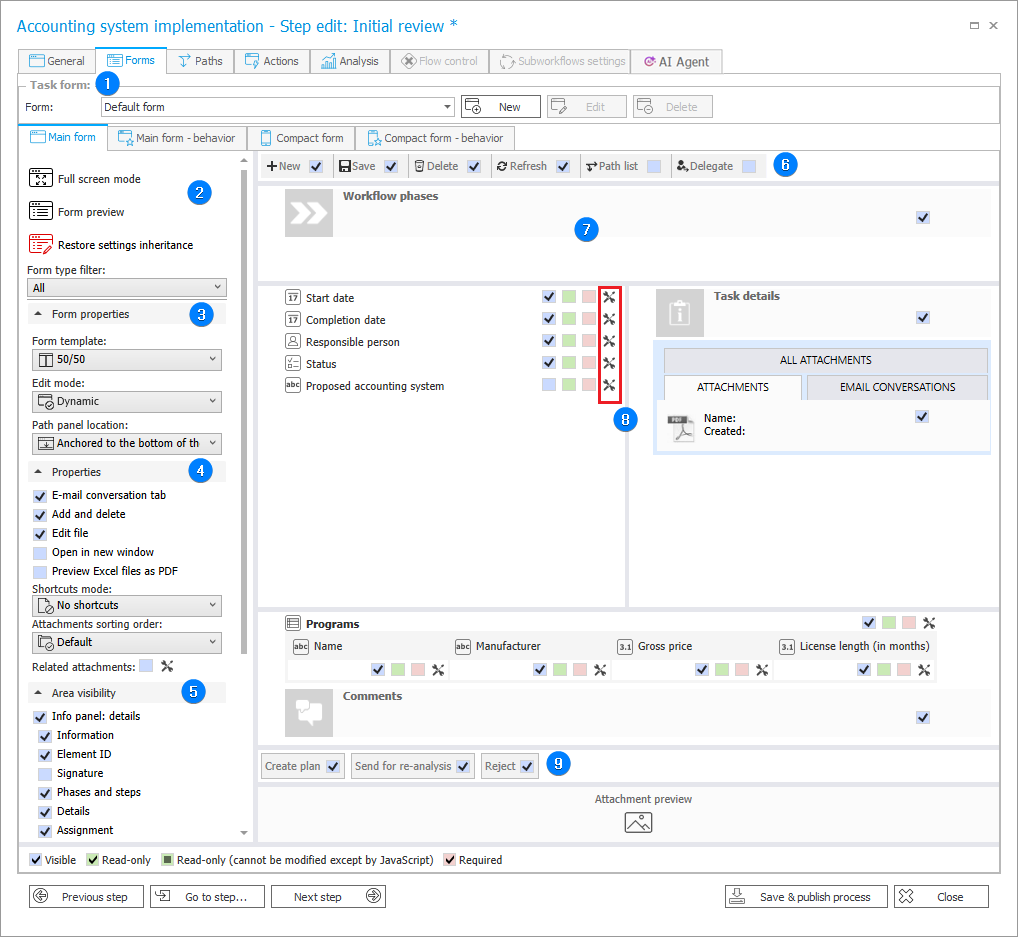Open settings for Proposed accounting system
Viewport: 1018px width, 937px height.
609,385
